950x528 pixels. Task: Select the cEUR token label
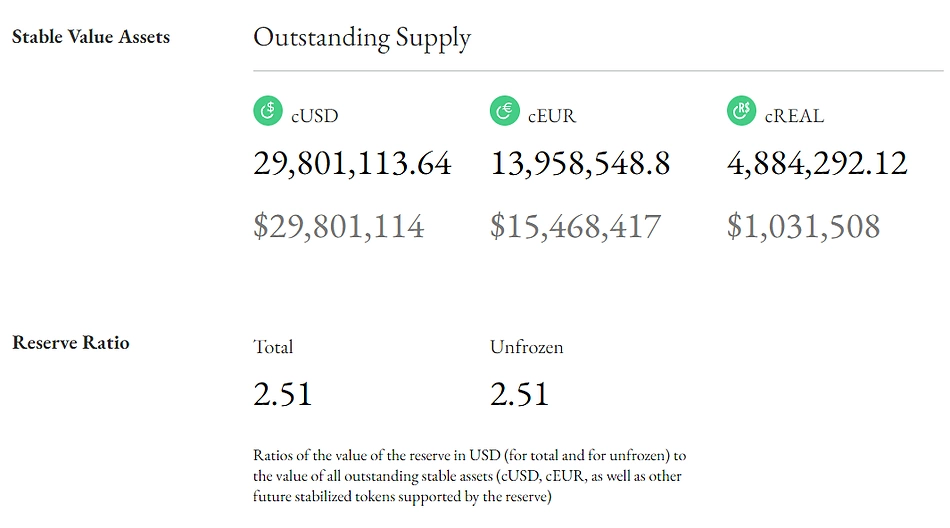click(x=551, y=115)
